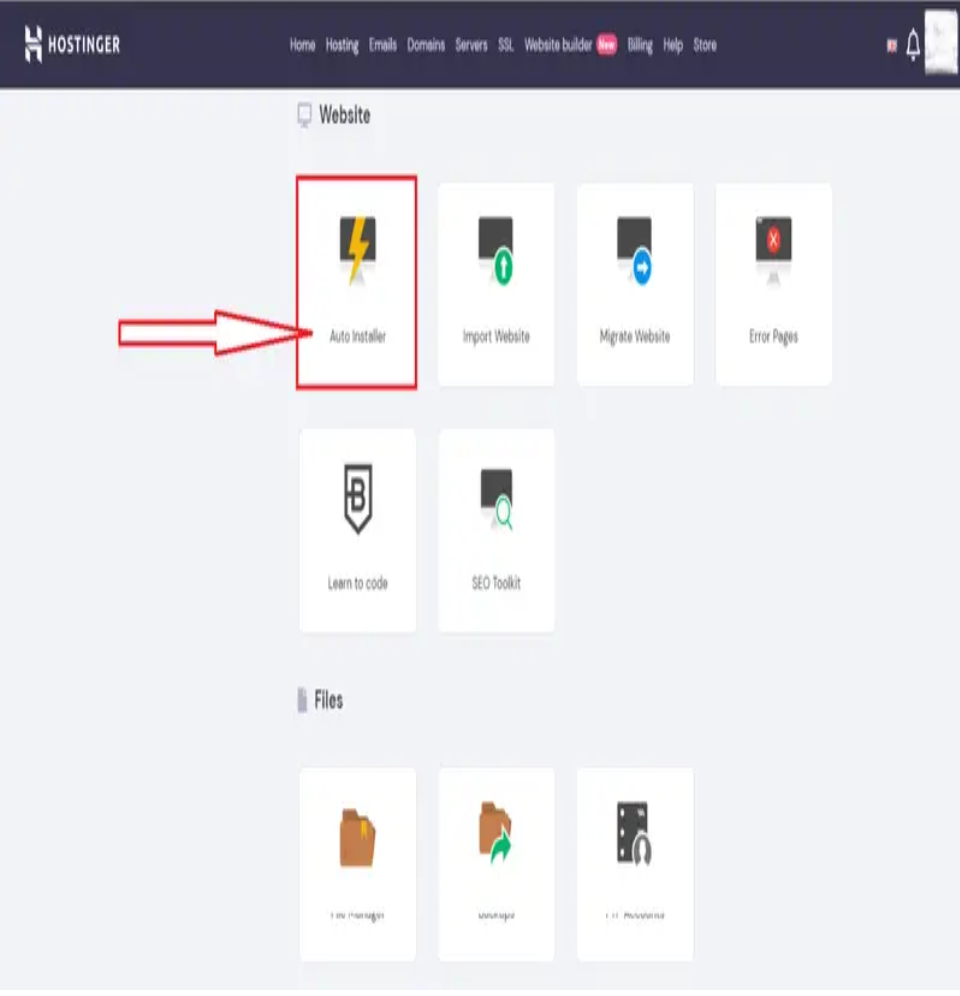
Task: Select the Migrate Website icon
Action: (x=635, y=251)
